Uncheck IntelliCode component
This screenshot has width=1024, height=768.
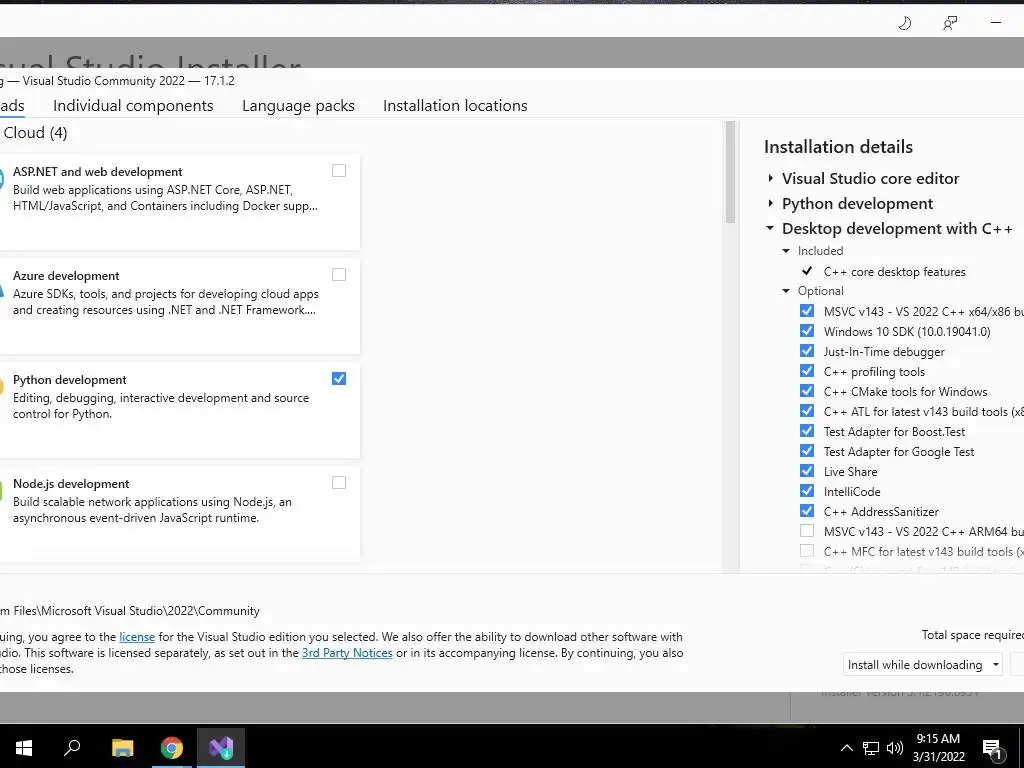807,490
